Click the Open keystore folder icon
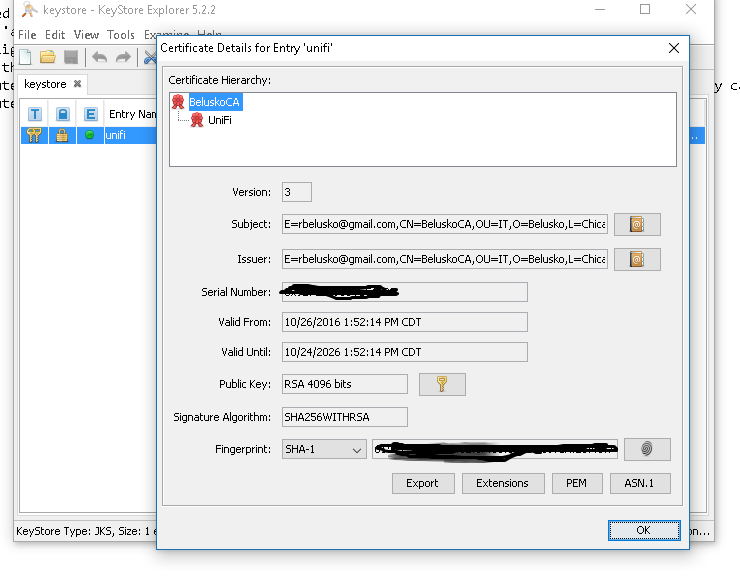740x580 pixels. coord(47,57)
